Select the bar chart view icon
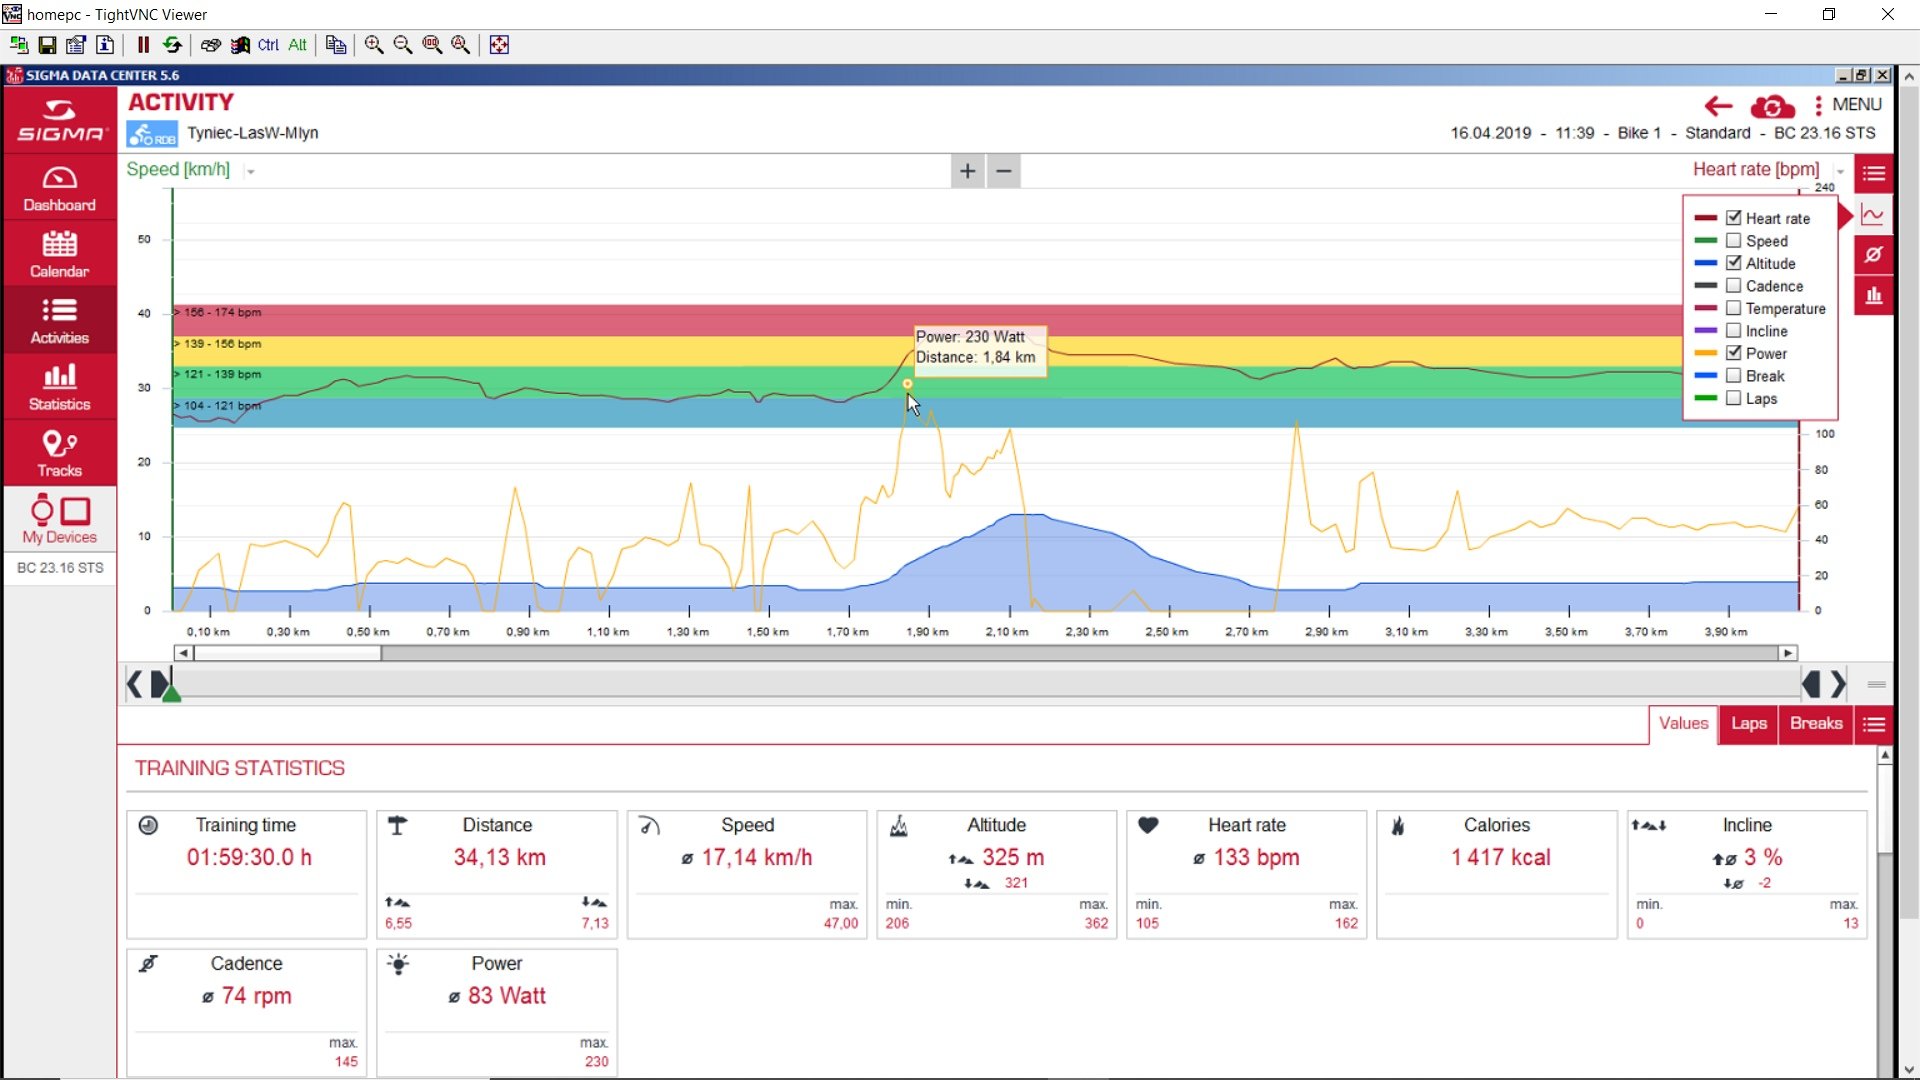 [x=1873, y=295]
